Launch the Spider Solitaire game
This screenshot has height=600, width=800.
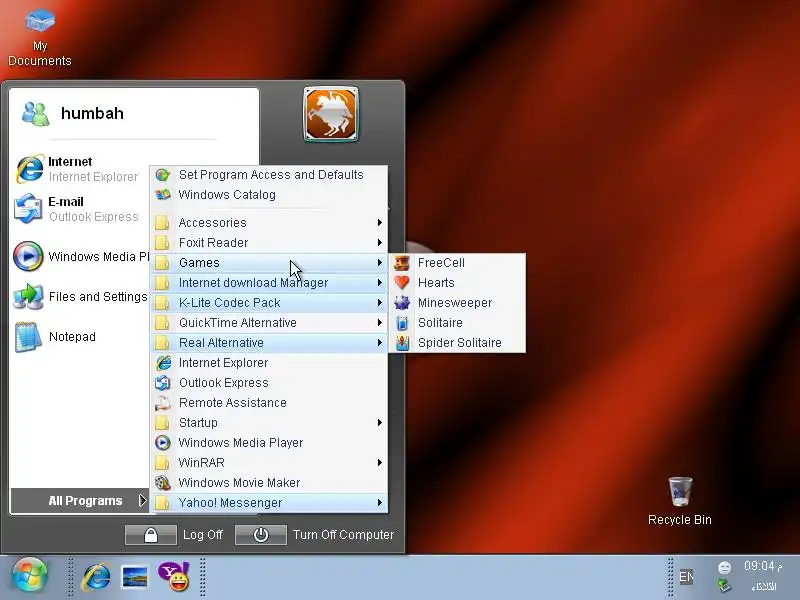click(x=458, y=342)
